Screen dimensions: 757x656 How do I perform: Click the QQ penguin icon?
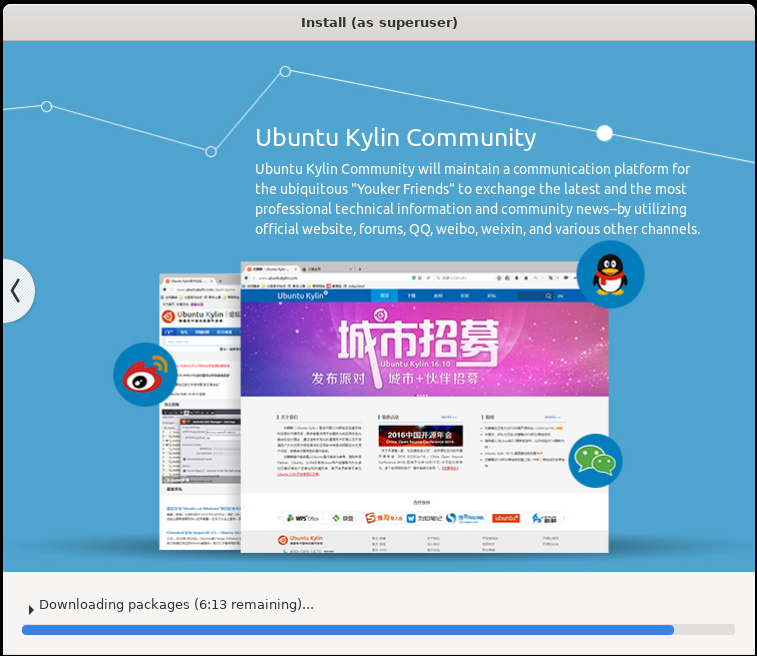[x=610, y=274]
